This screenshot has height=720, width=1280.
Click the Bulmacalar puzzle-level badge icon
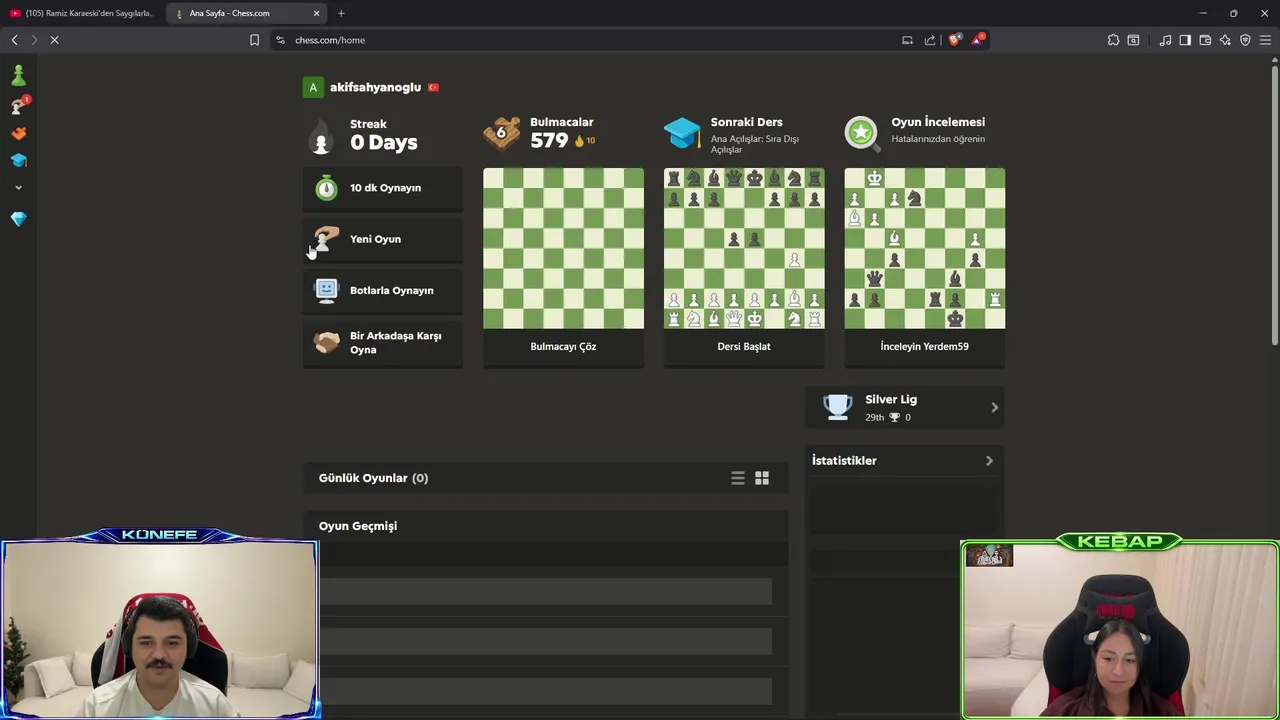pyautogui.click(x=502, y=132)
